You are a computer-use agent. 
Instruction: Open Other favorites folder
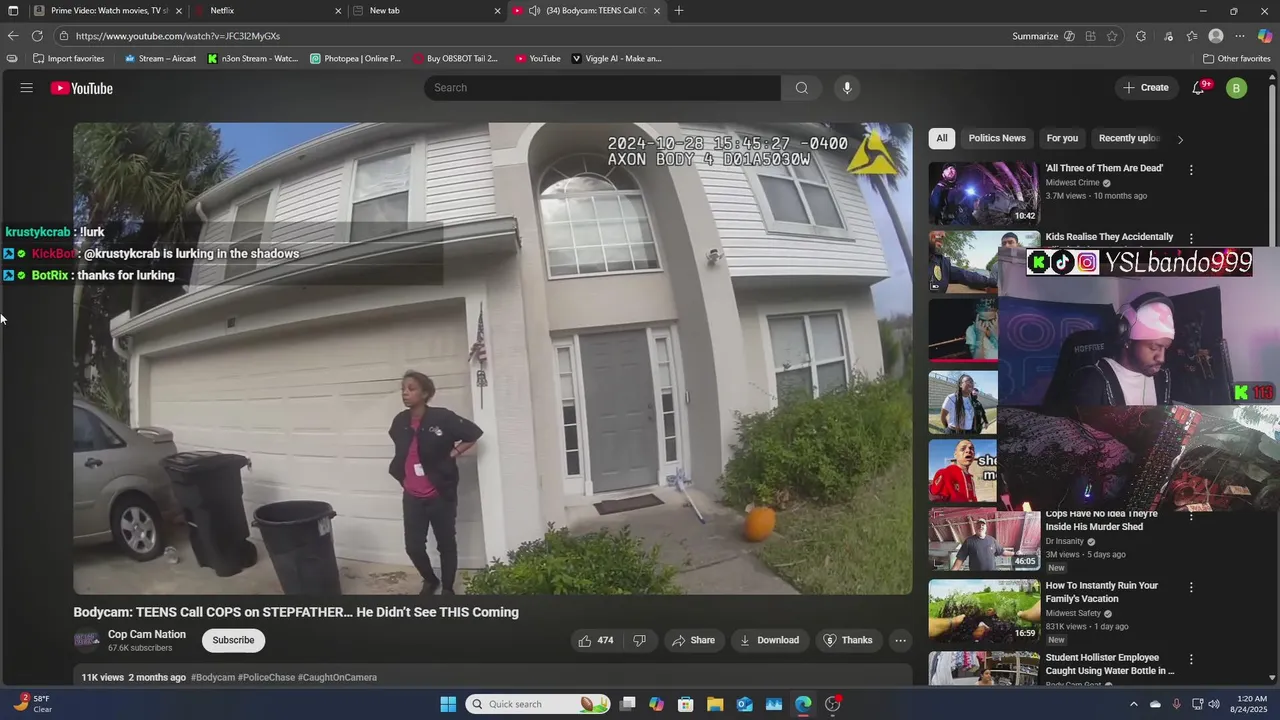[1236, 59]
